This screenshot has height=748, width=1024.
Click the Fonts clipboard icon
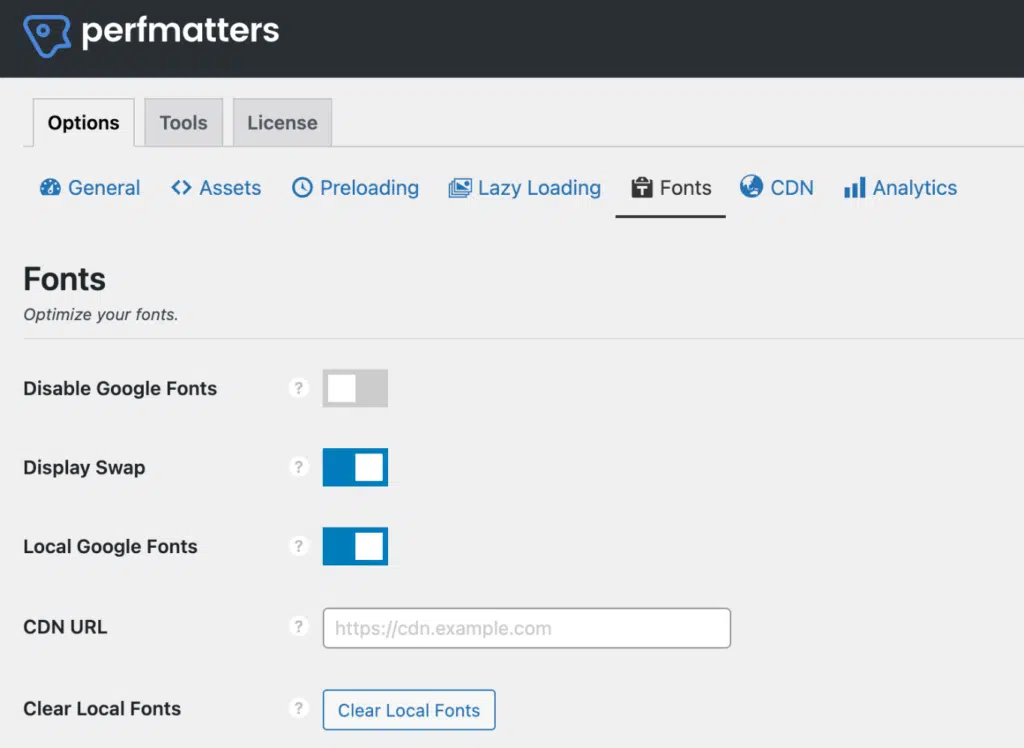coord(641,187)
